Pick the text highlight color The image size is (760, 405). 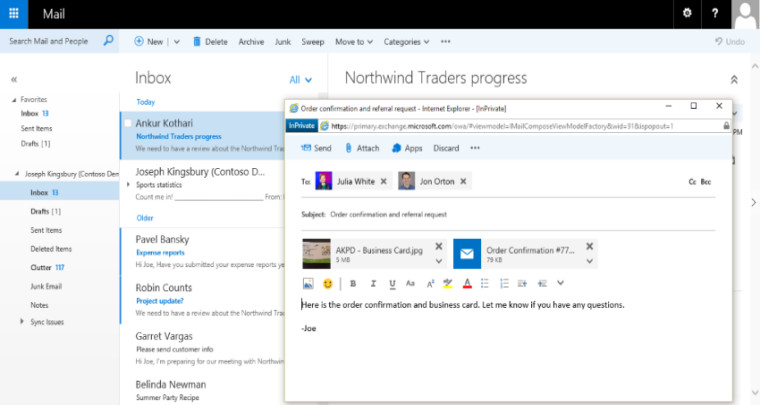[x=448, y=283]
